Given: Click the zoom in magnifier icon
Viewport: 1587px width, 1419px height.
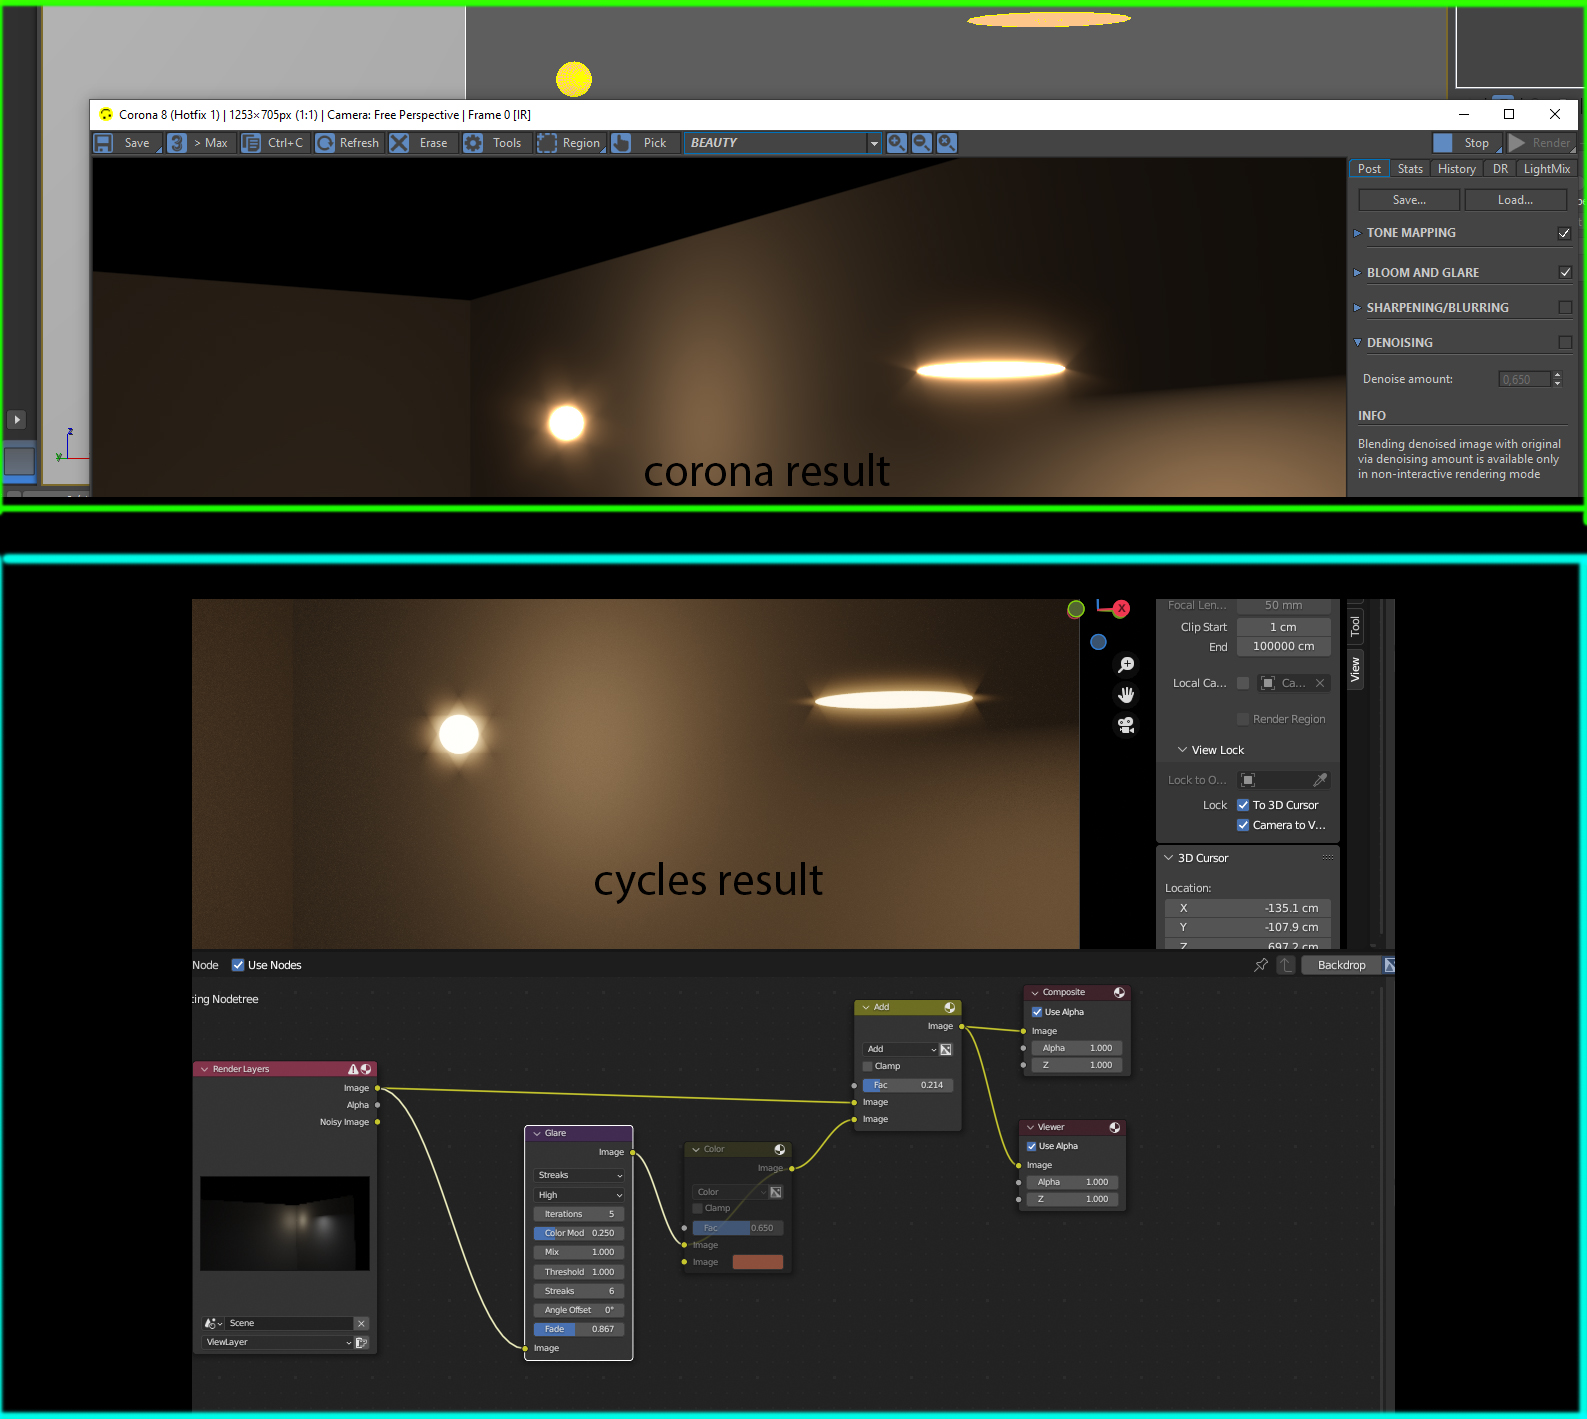Looking at the screenshot, I should 897,143.
